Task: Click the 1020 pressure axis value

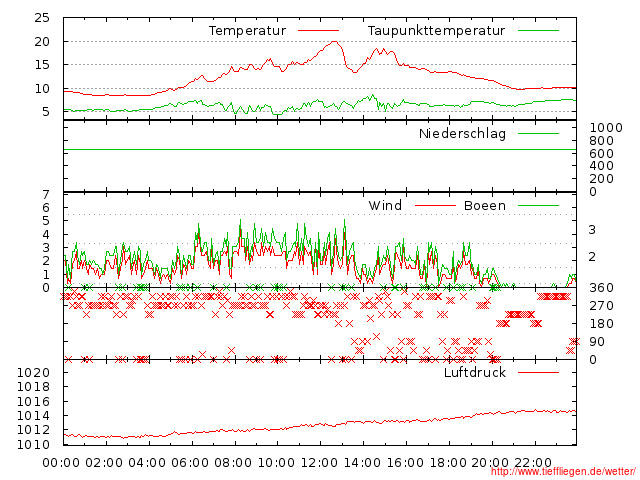Action: coord(33,373)
